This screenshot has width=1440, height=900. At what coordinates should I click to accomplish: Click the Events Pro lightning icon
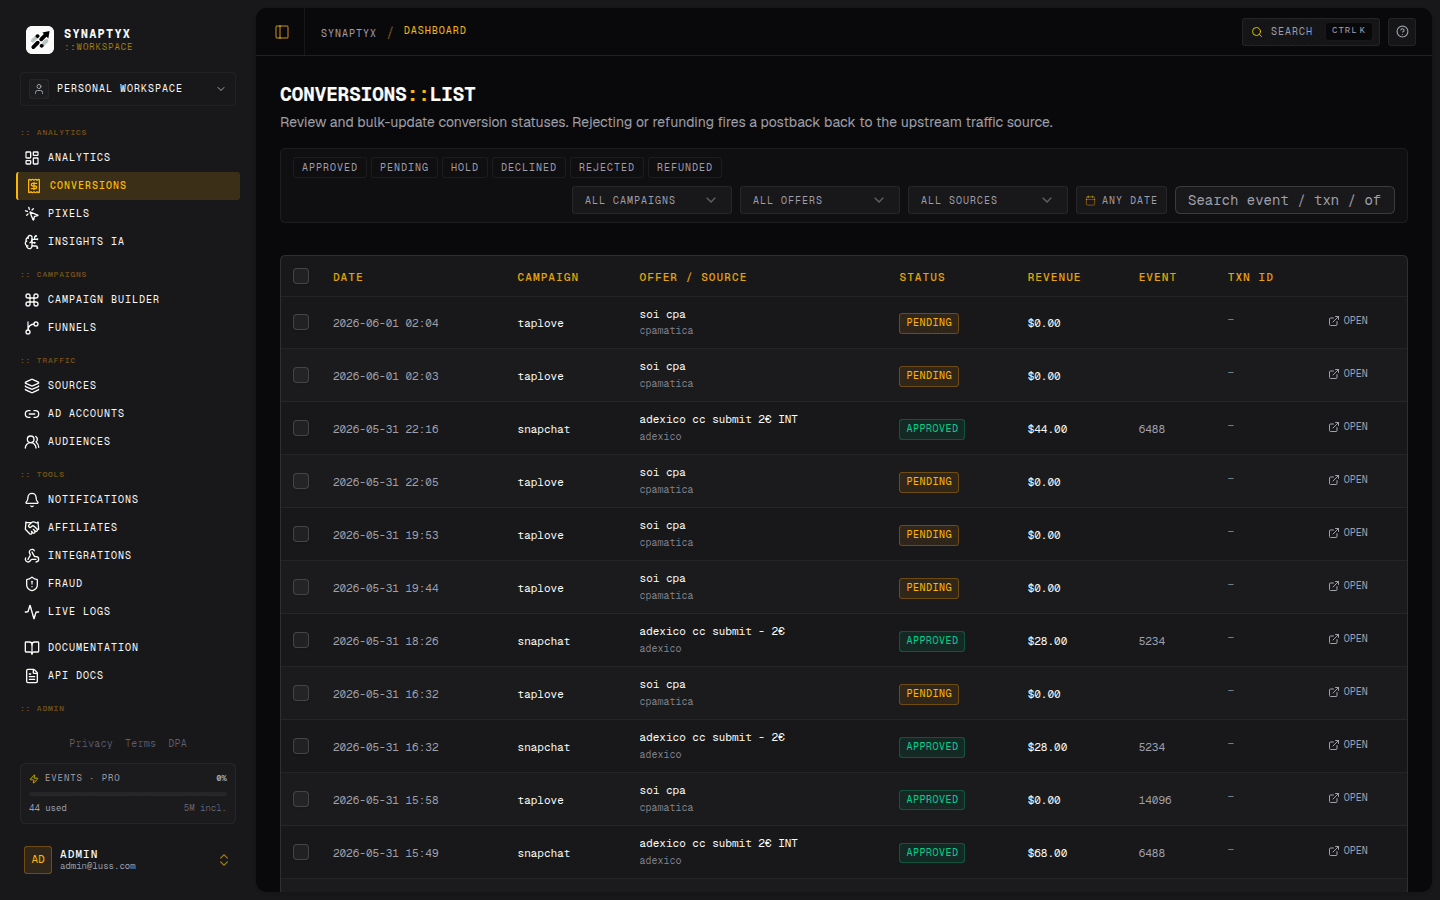coord(34,778)
